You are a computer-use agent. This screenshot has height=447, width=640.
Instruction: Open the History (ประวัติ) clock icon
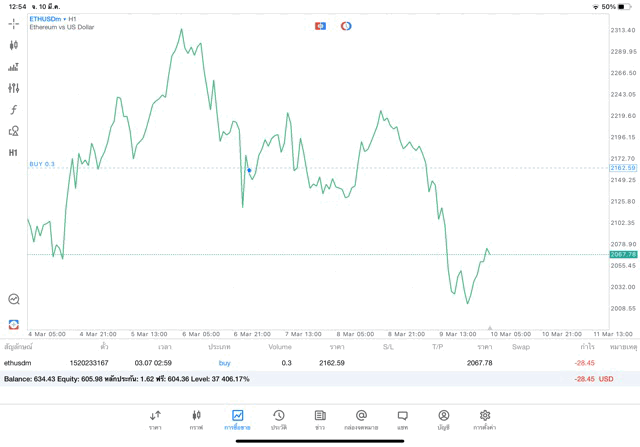click(x=279, y=419)
